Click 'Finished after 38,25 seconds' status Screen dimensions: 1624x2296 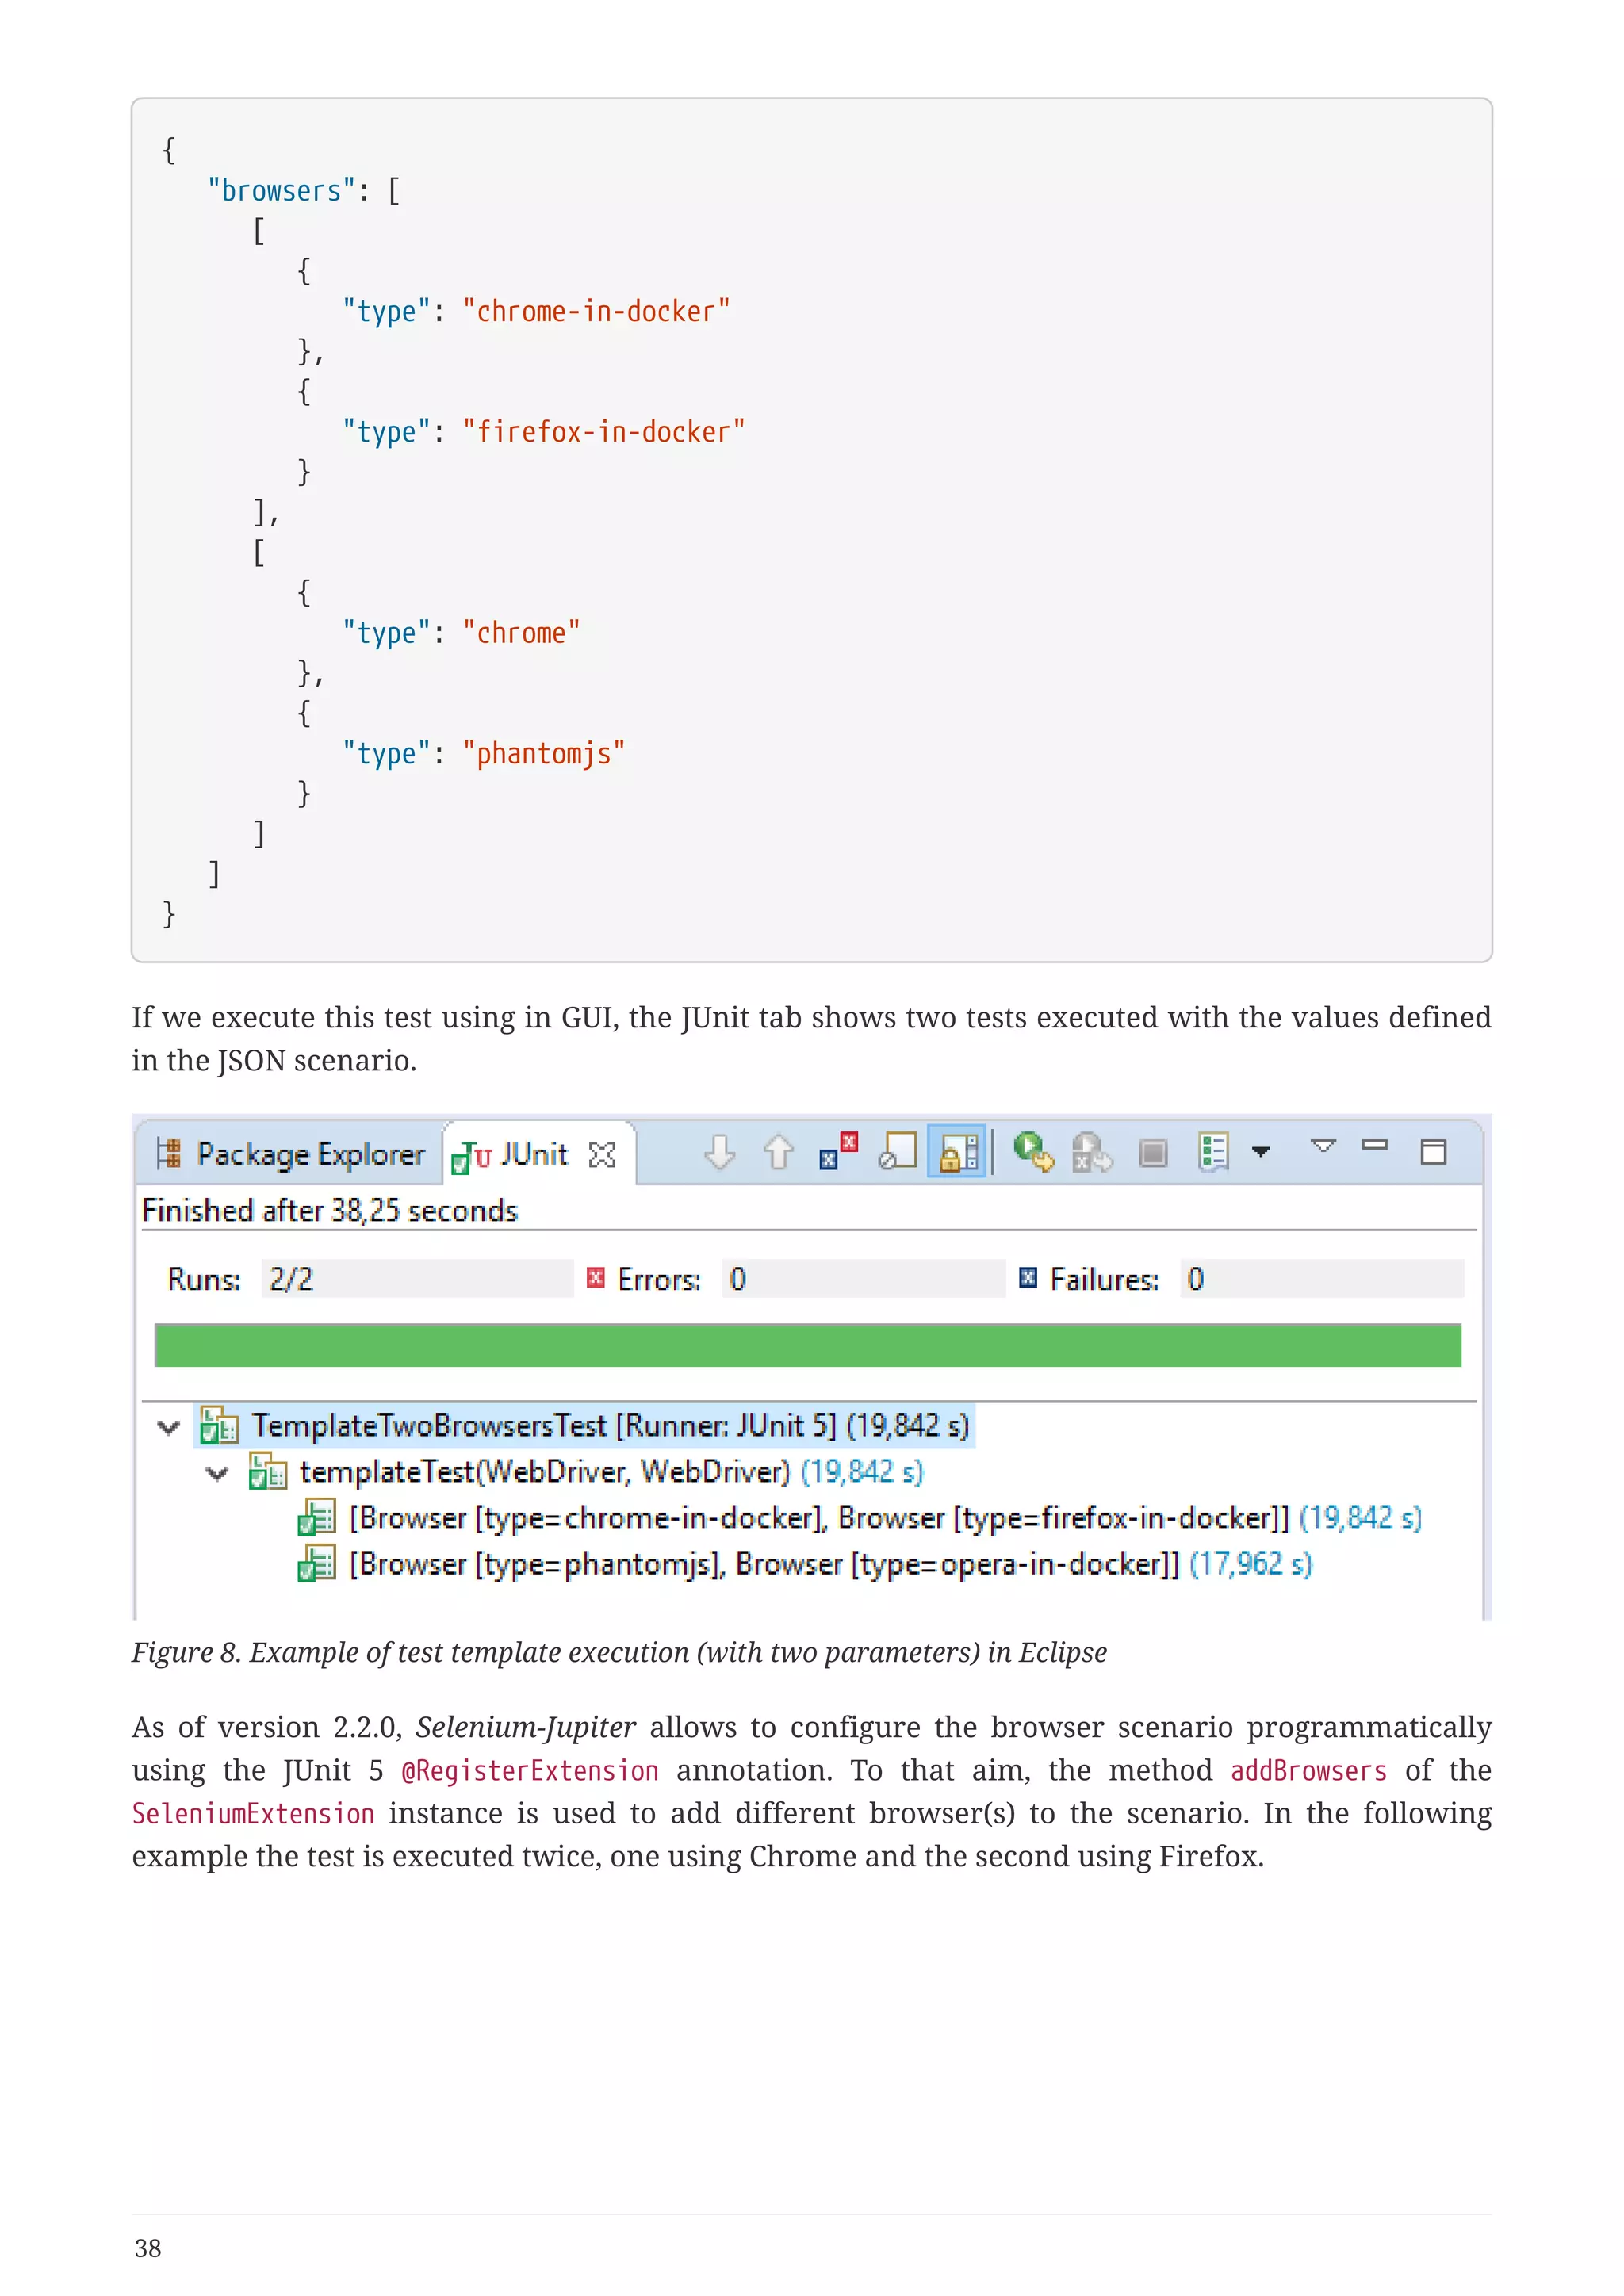(x=330, y=1211)
